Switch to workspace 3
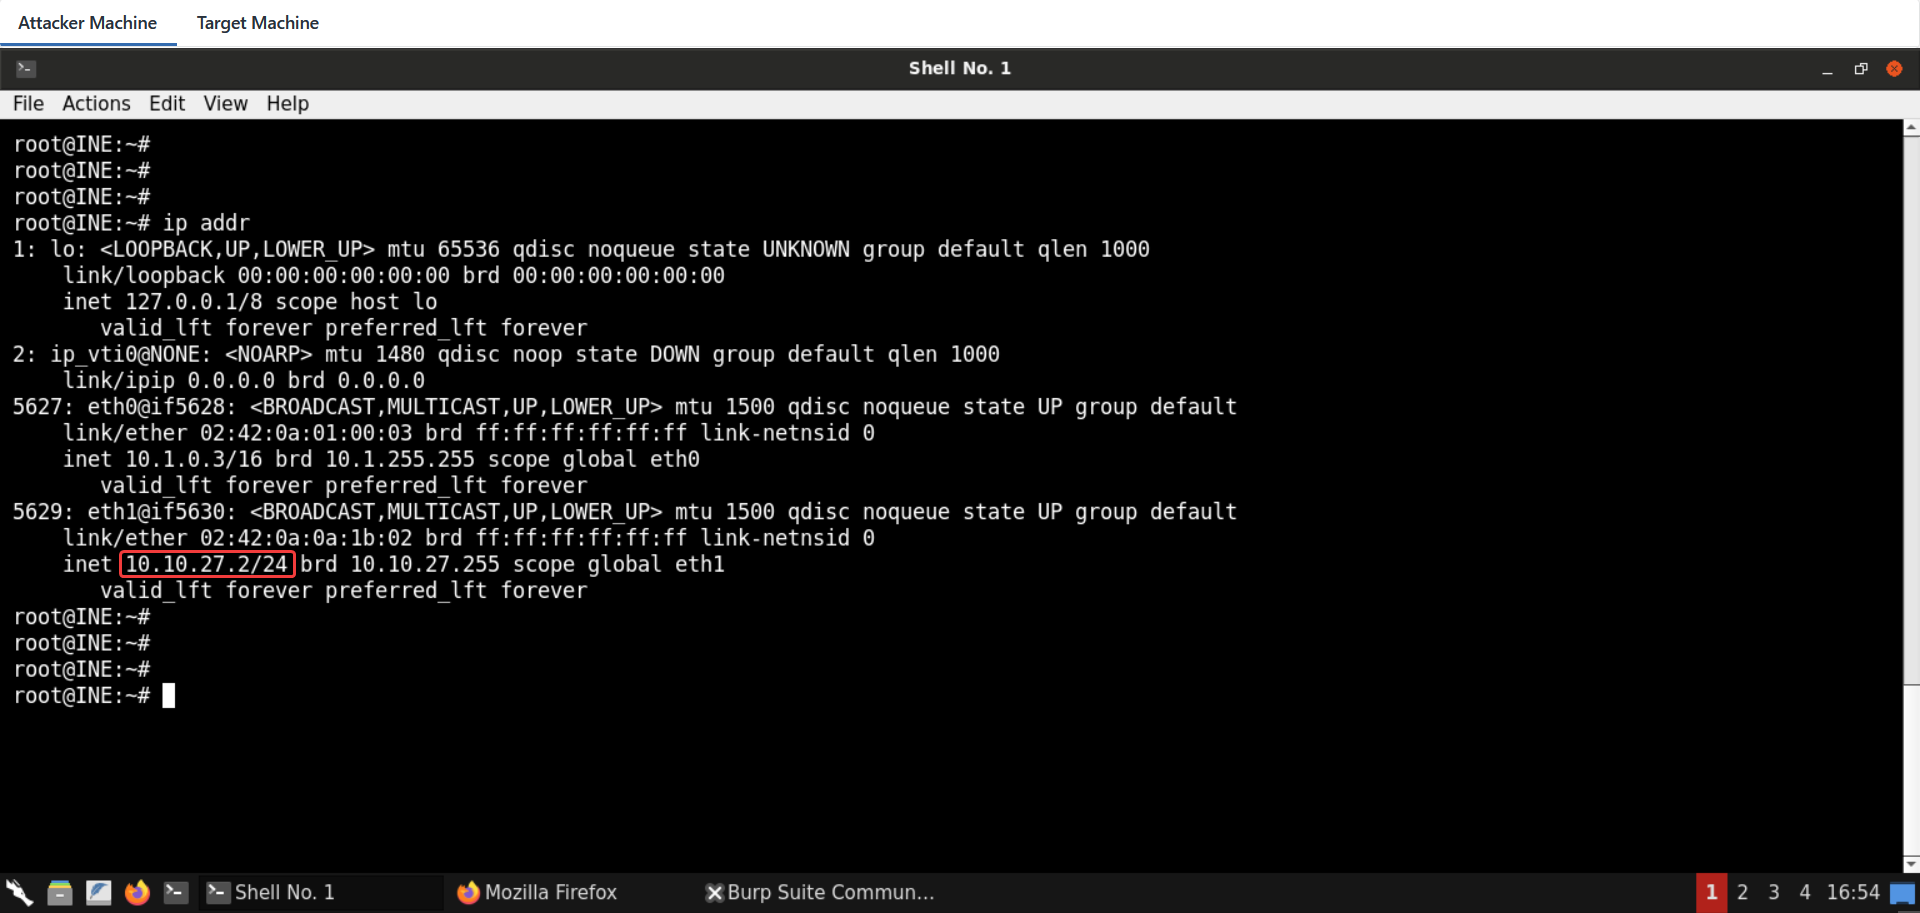1920x913 pixels. pos(1773,892)
